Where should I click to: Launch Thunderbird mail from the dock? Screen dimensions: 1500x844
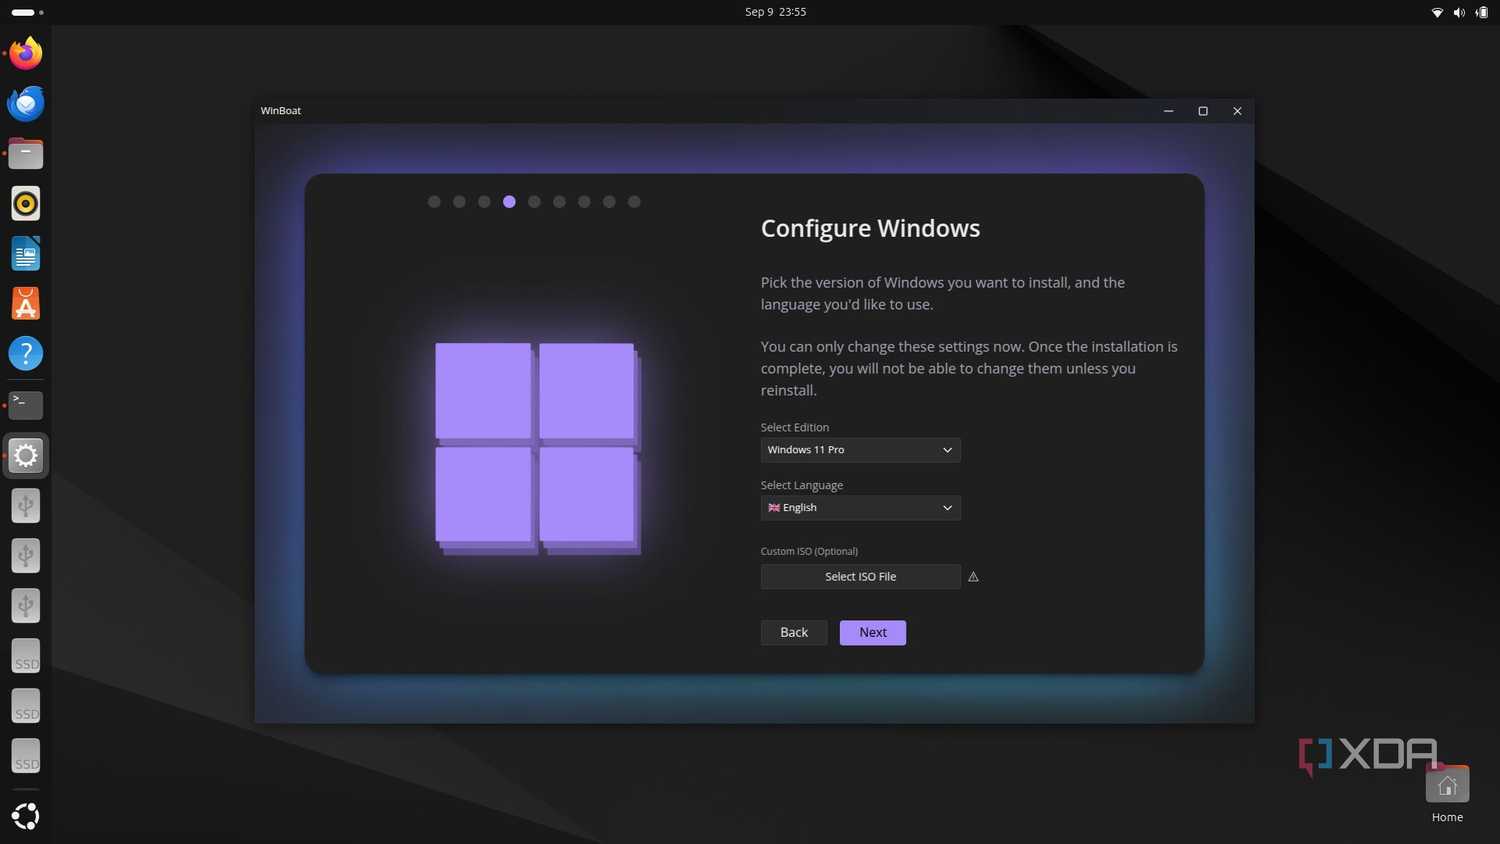click(x=26, y=103)
